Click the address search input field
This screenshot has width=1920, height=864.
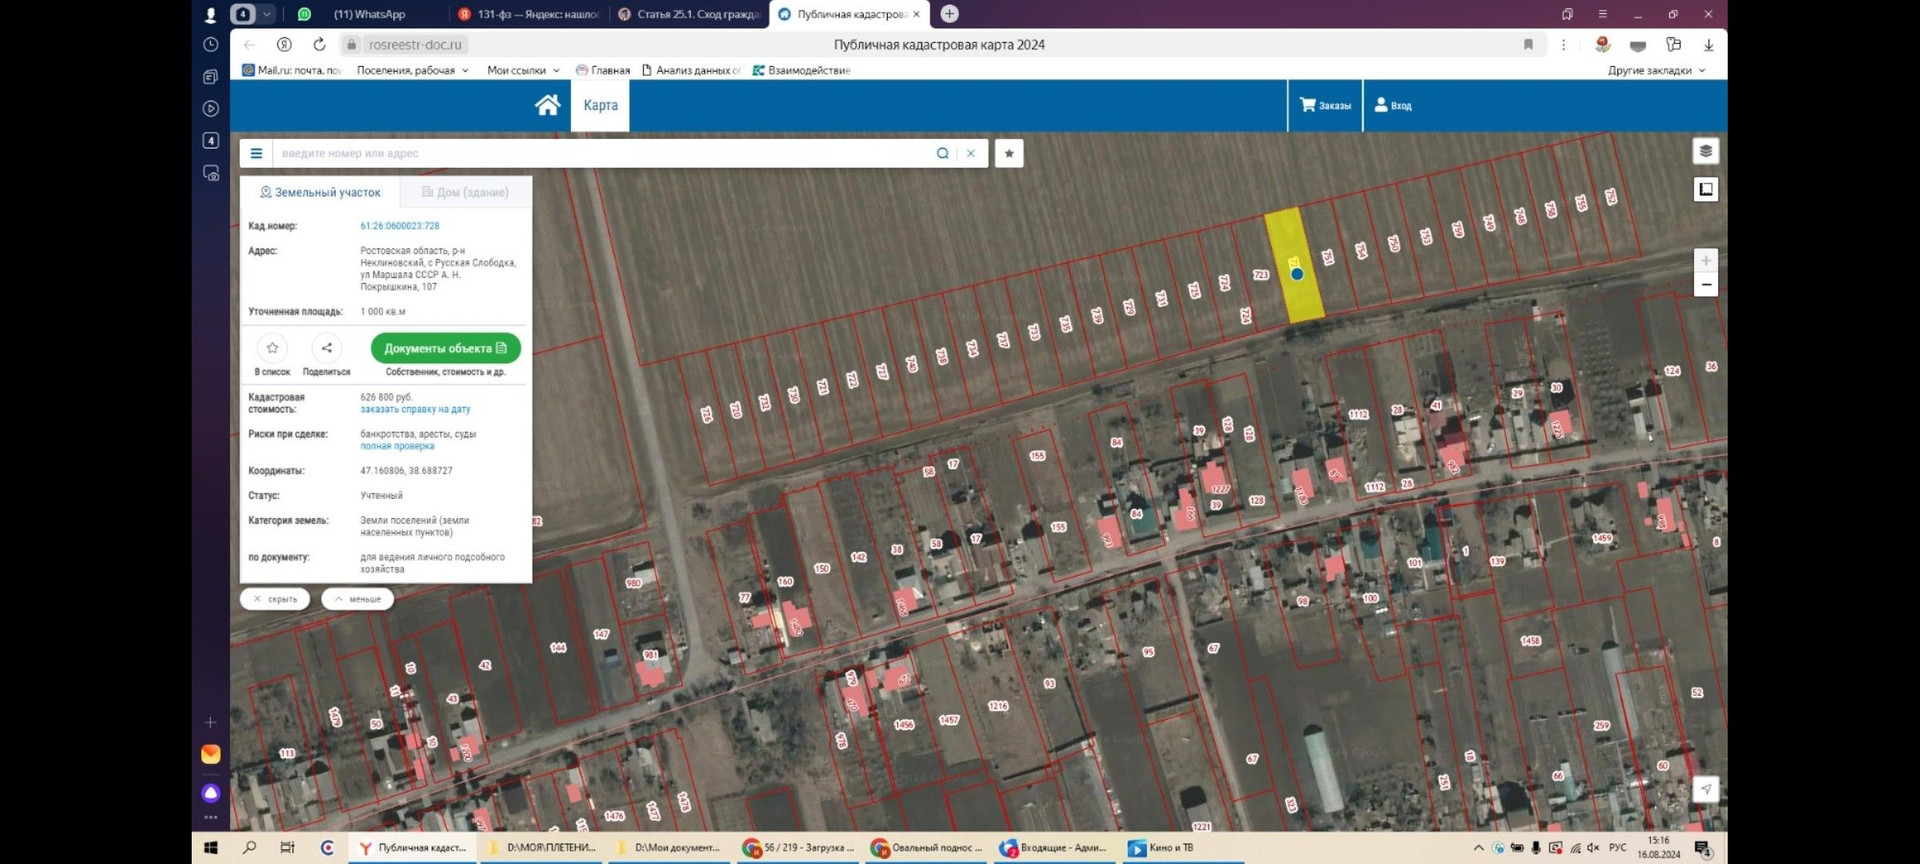click(x=600, y=153)
